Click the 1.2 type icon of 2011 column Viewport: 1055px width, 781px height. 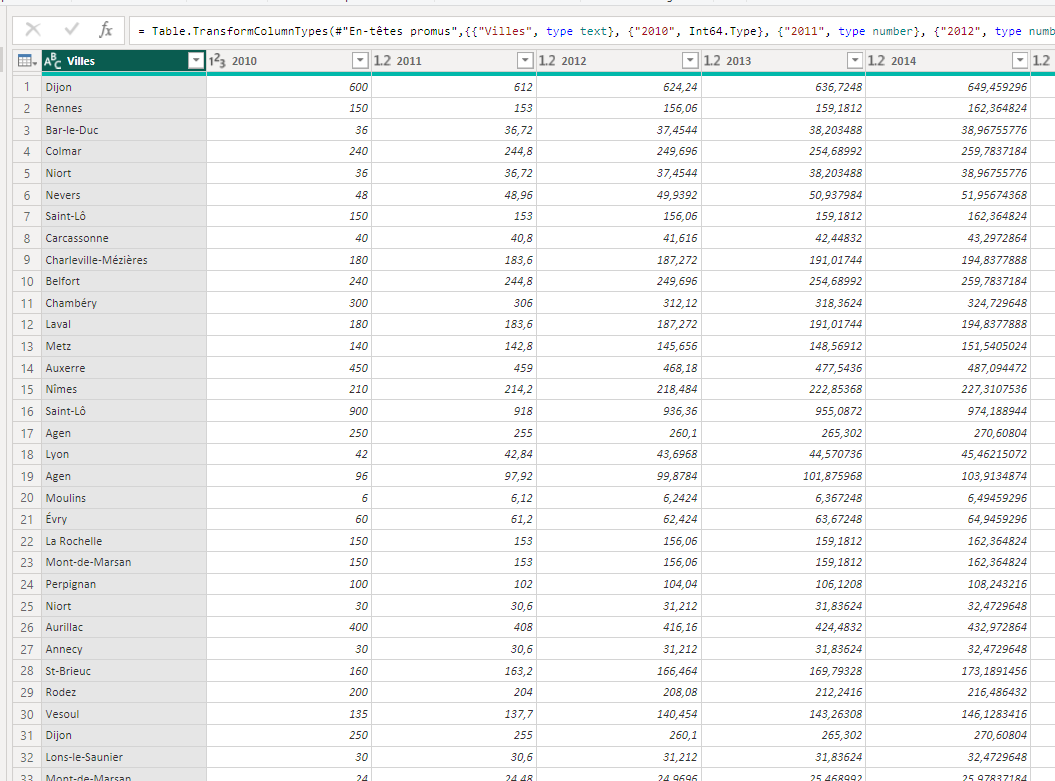click(382, 61)
